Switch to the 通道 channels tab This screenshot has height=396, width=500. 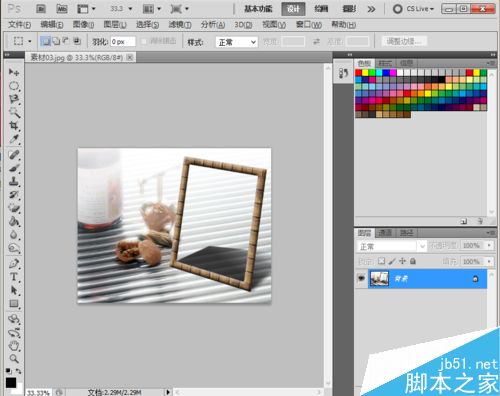(385, 233)
